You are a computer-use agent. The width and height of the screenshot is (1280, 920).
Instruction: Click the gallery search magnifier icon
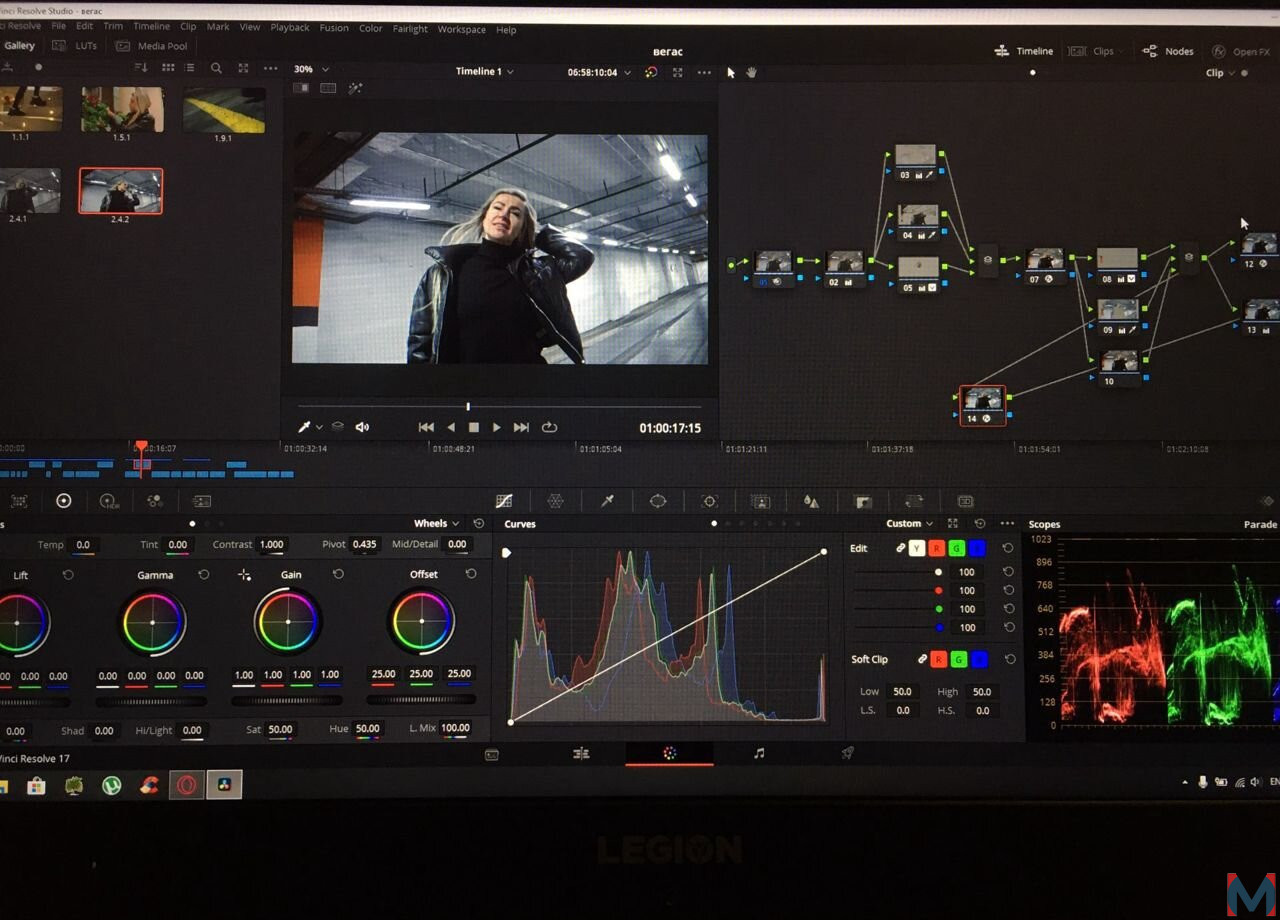(216, 68)
